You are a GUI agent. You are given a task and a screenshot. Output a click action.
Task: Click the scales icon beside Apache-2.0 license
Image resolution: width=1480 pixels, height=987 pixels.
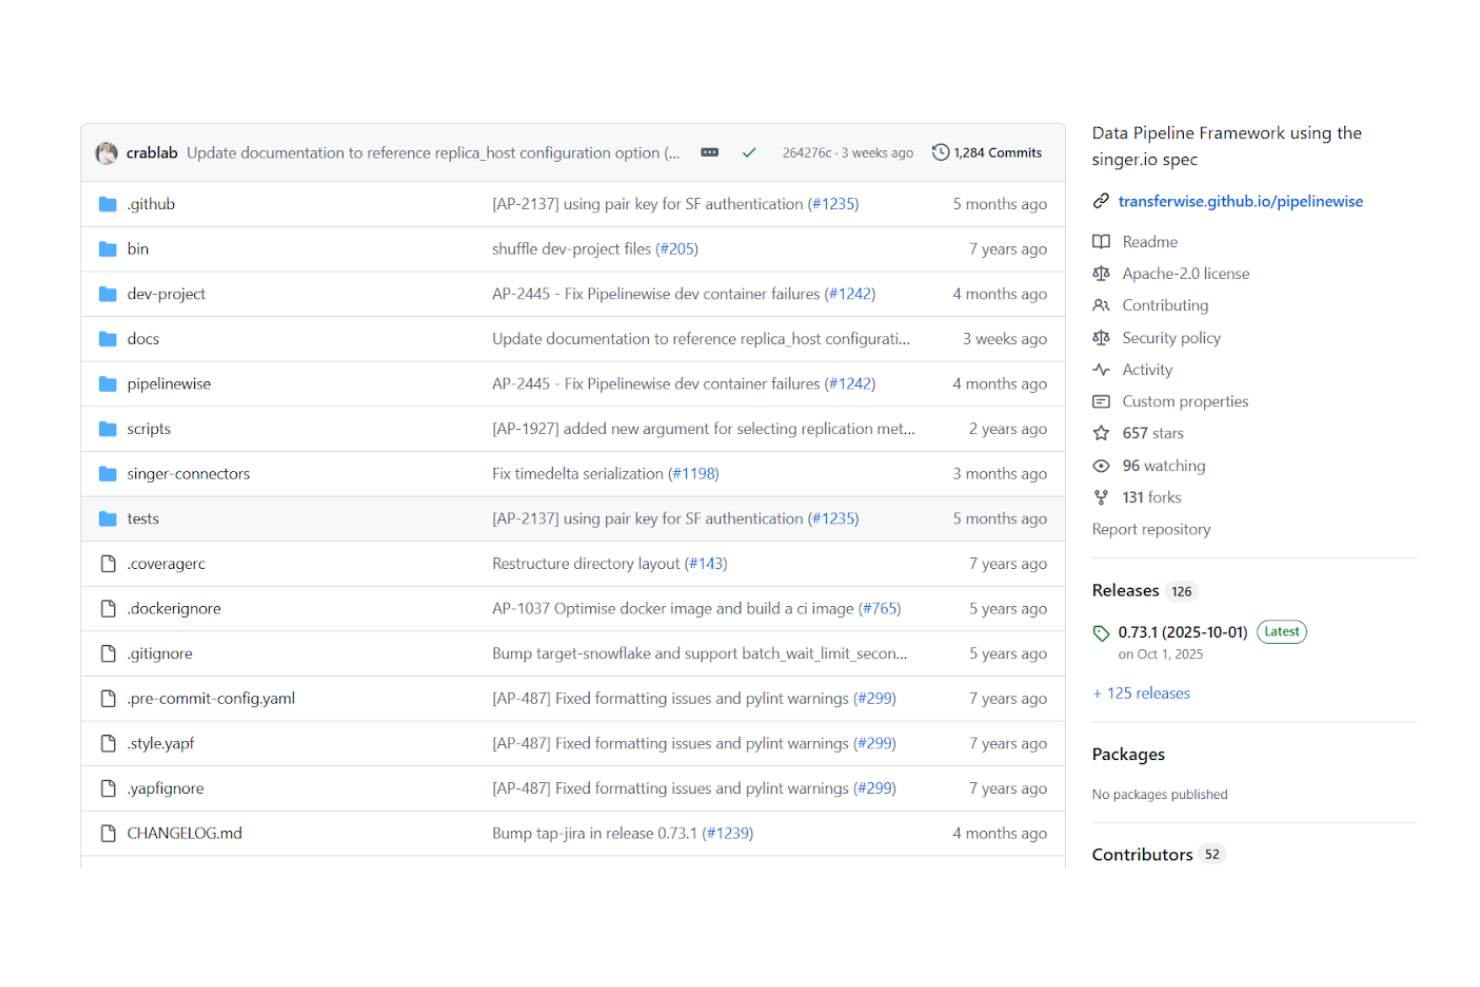point(1101,273)
